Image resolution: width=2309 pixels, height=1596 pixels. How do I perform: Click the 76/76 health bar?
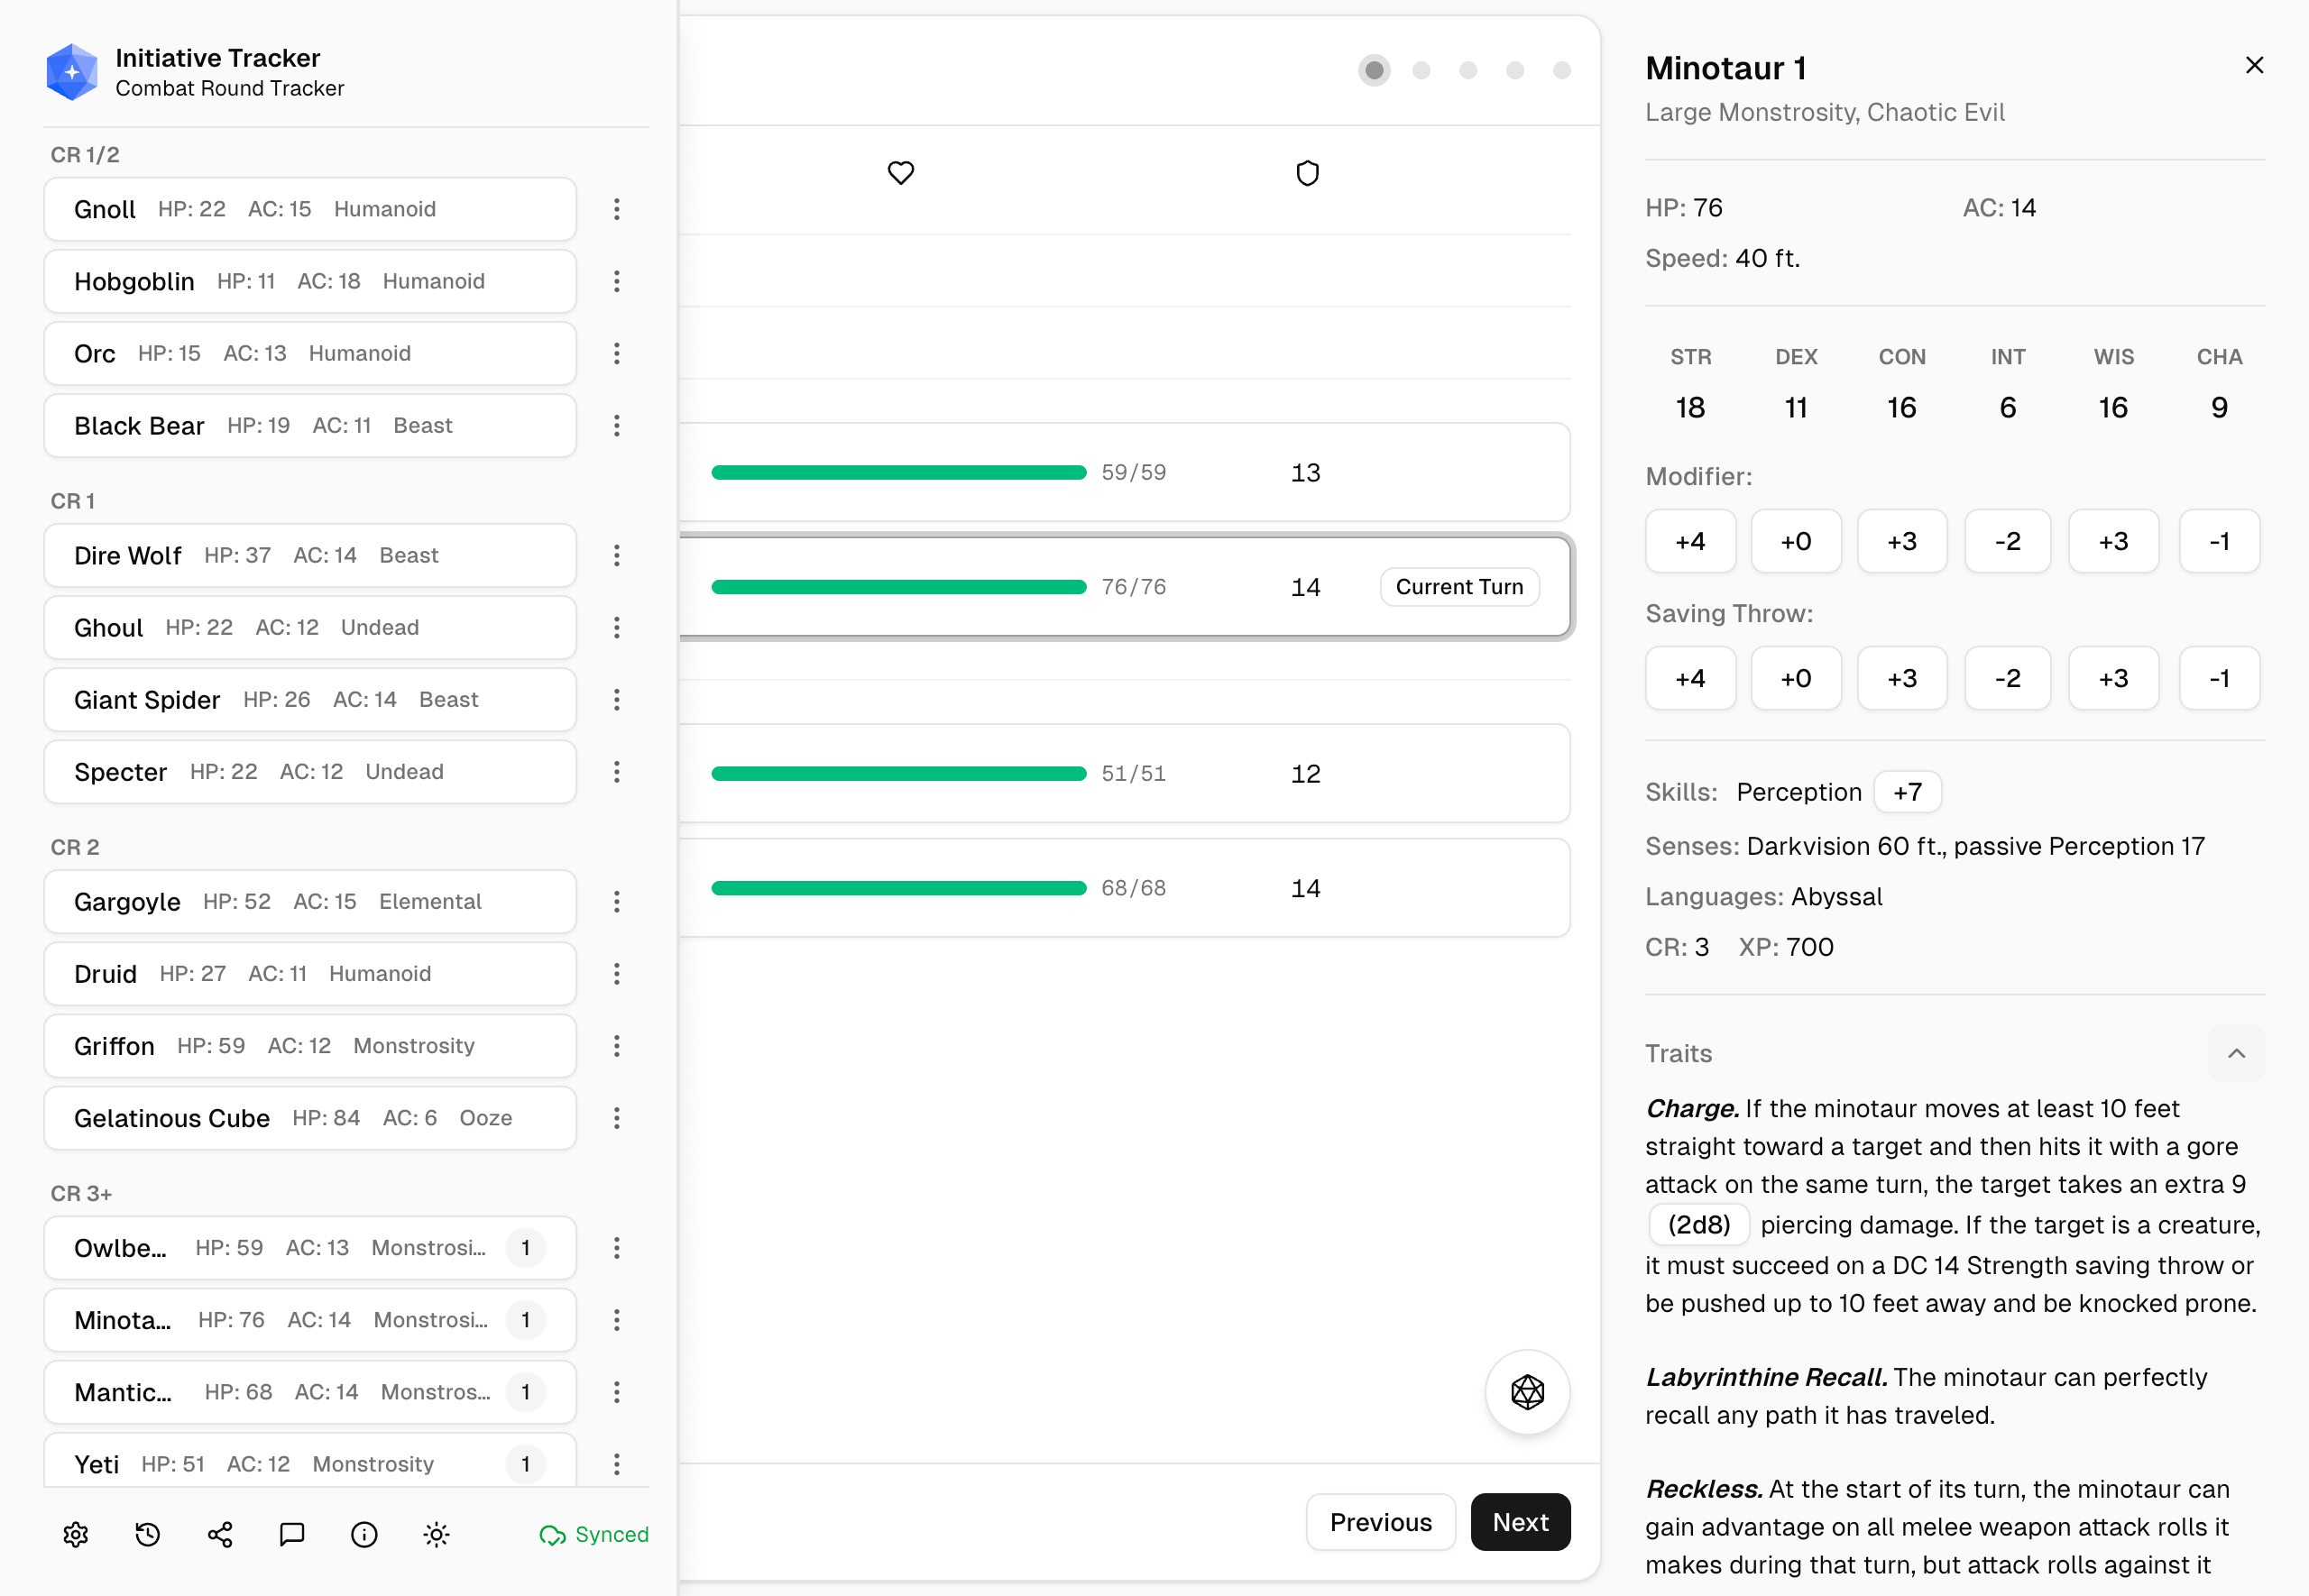(x=898, y=587)
